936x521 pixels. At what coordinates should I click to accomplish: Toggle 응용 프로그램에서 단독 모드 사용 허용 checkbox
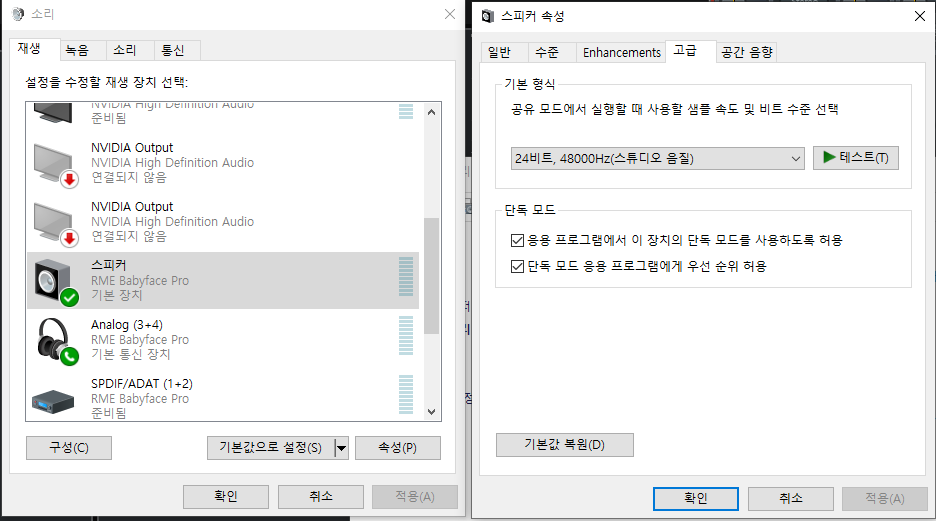[x=518, y=241]
